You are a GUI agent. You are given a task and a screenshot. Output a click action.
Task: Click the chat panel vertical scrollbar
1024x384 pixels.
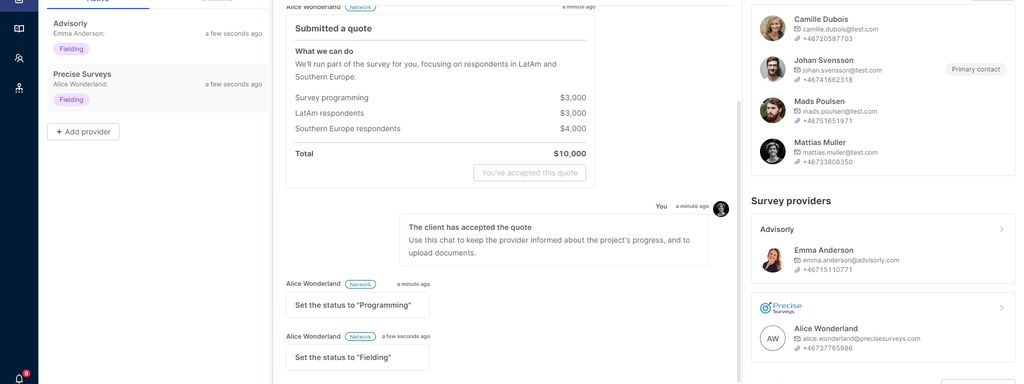coord(739,242)
